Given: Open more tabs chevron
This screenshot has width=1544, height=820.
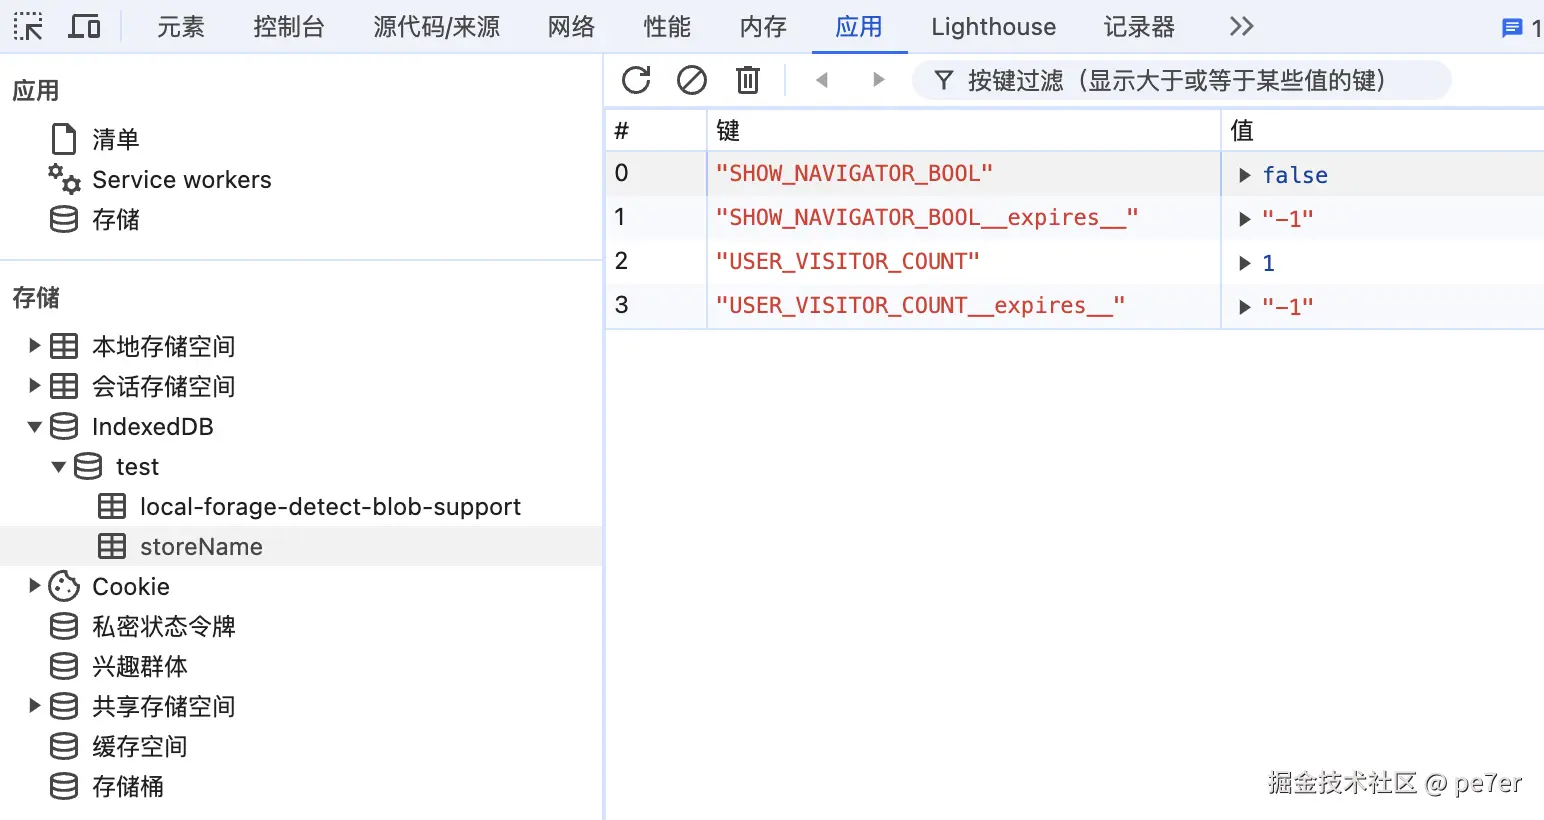Looking at the screenshot, I should (1241, 27).
